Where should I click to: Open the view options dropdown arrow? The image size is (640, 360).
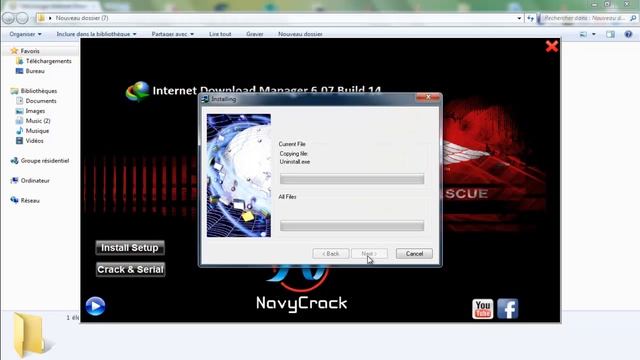(593, 34)
